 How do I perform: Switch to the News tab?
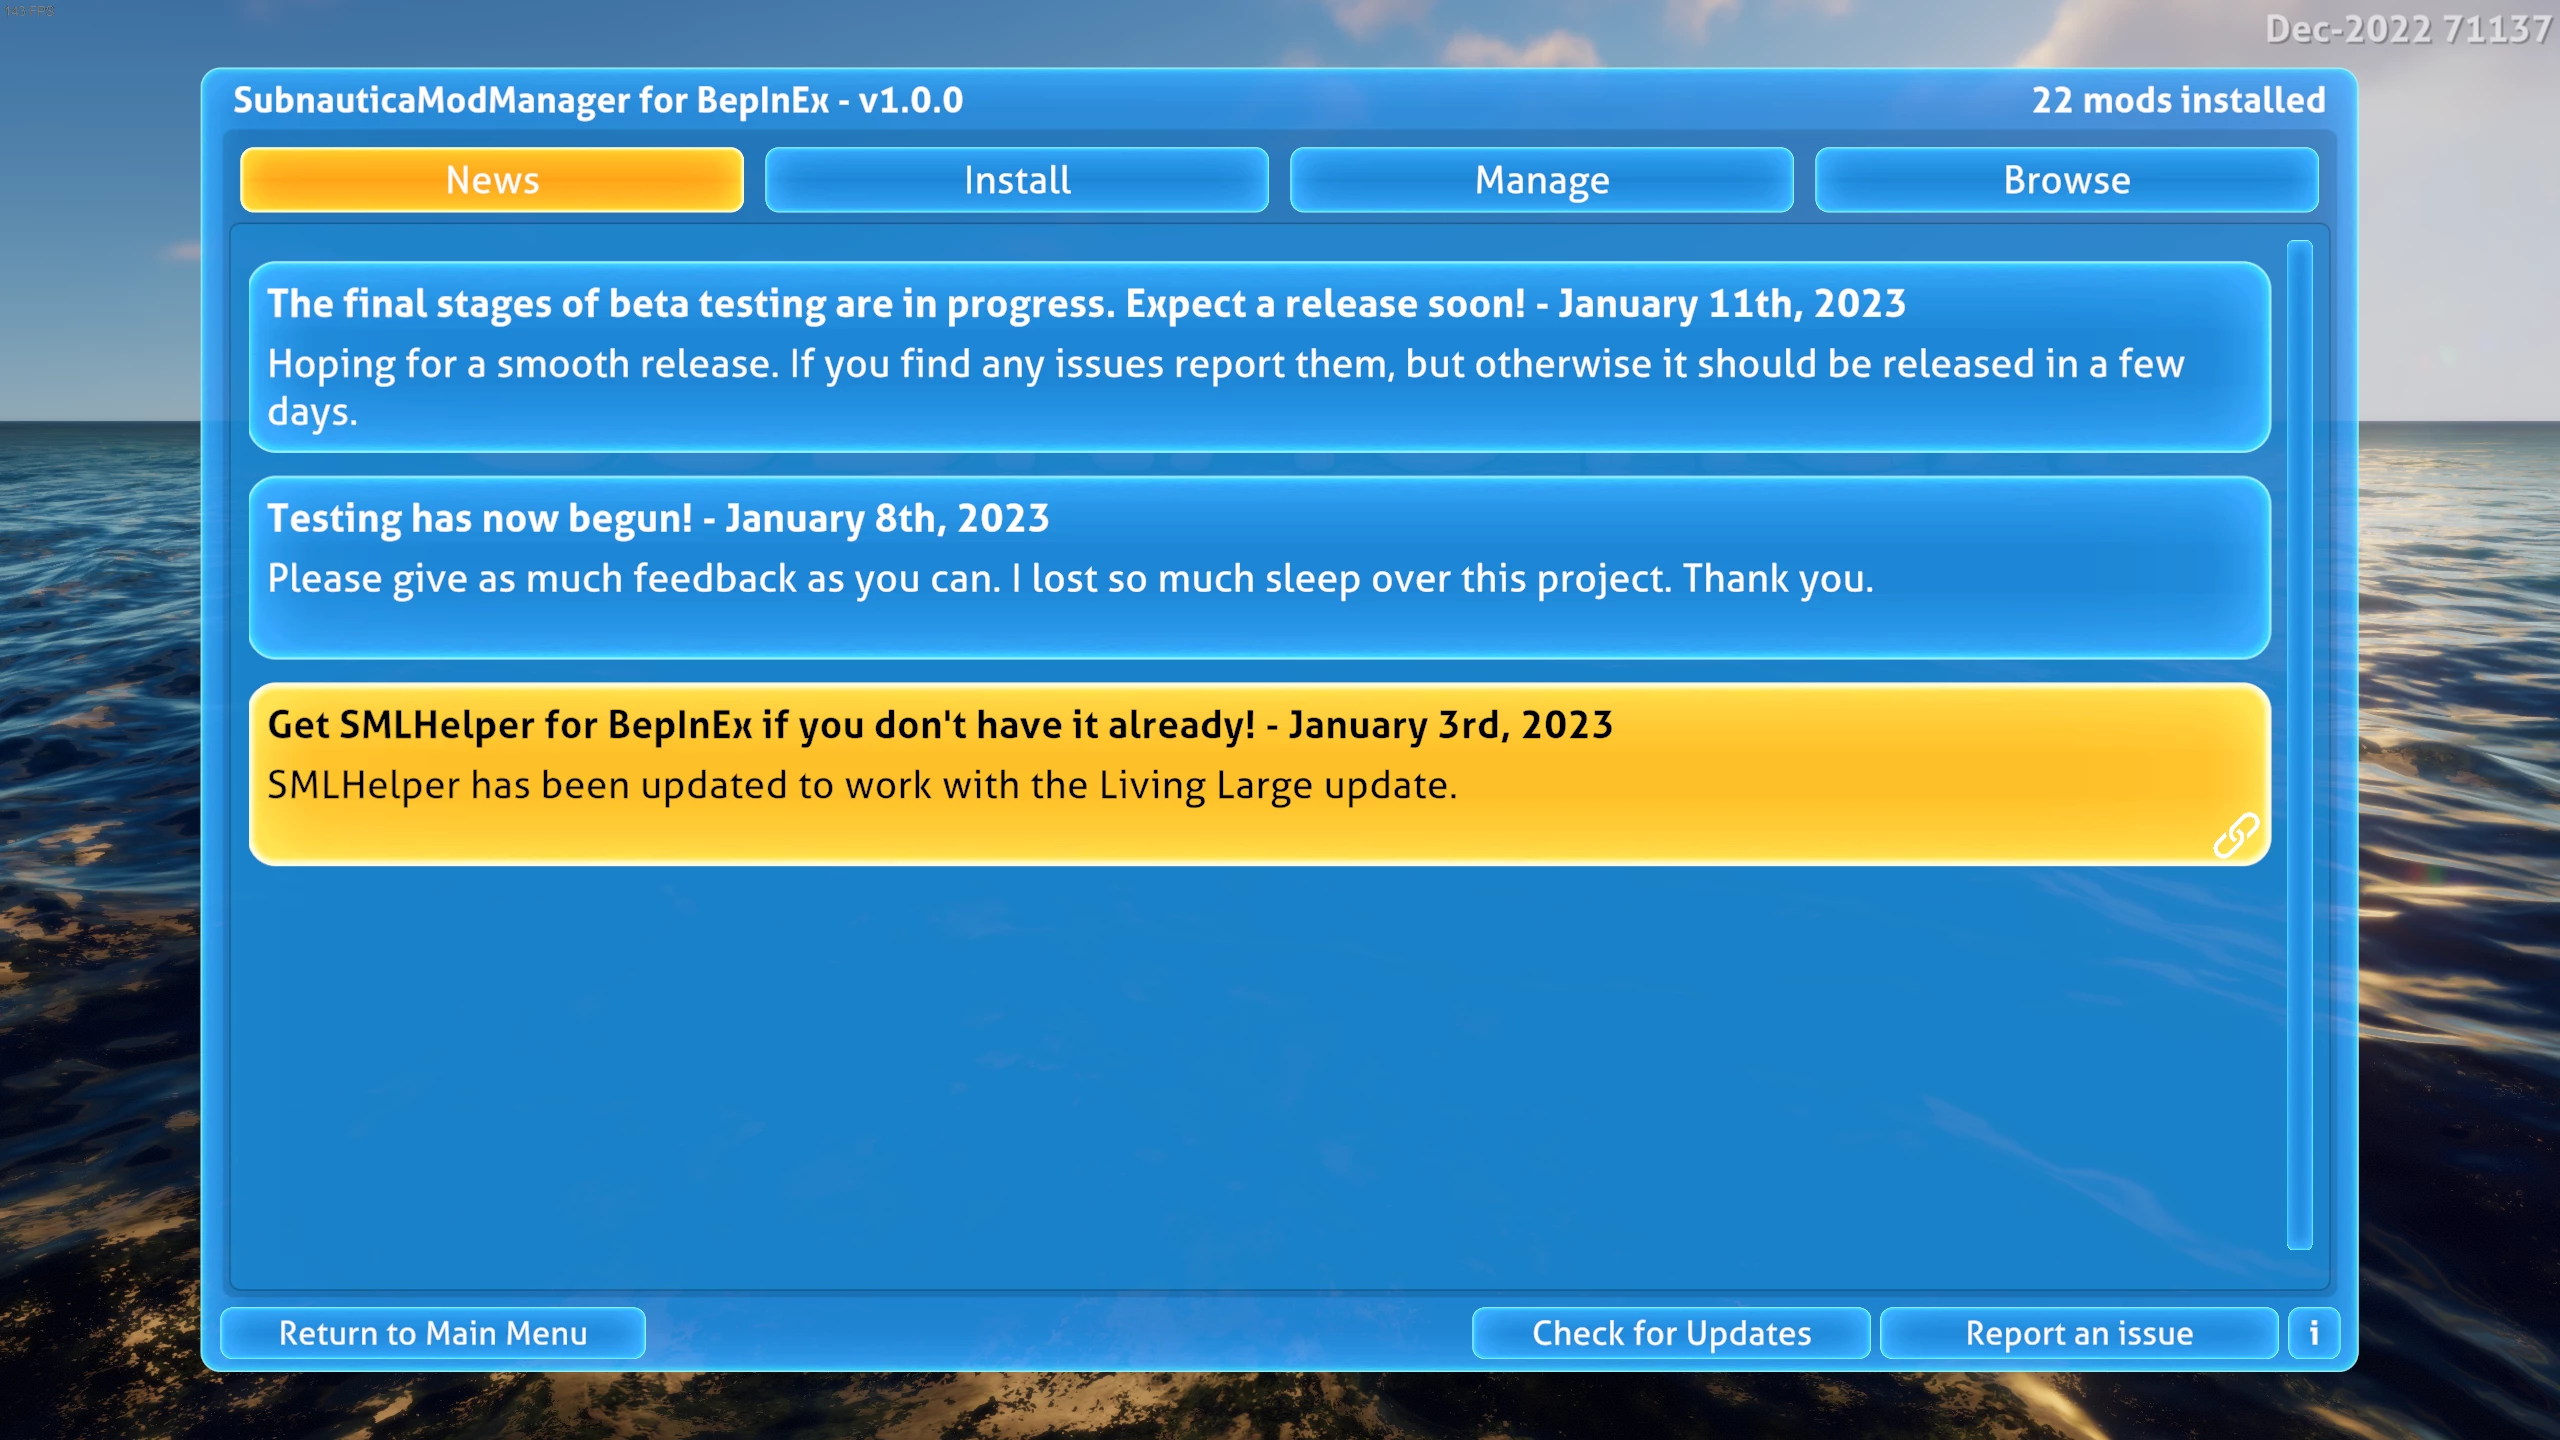(x=492, y=180)
